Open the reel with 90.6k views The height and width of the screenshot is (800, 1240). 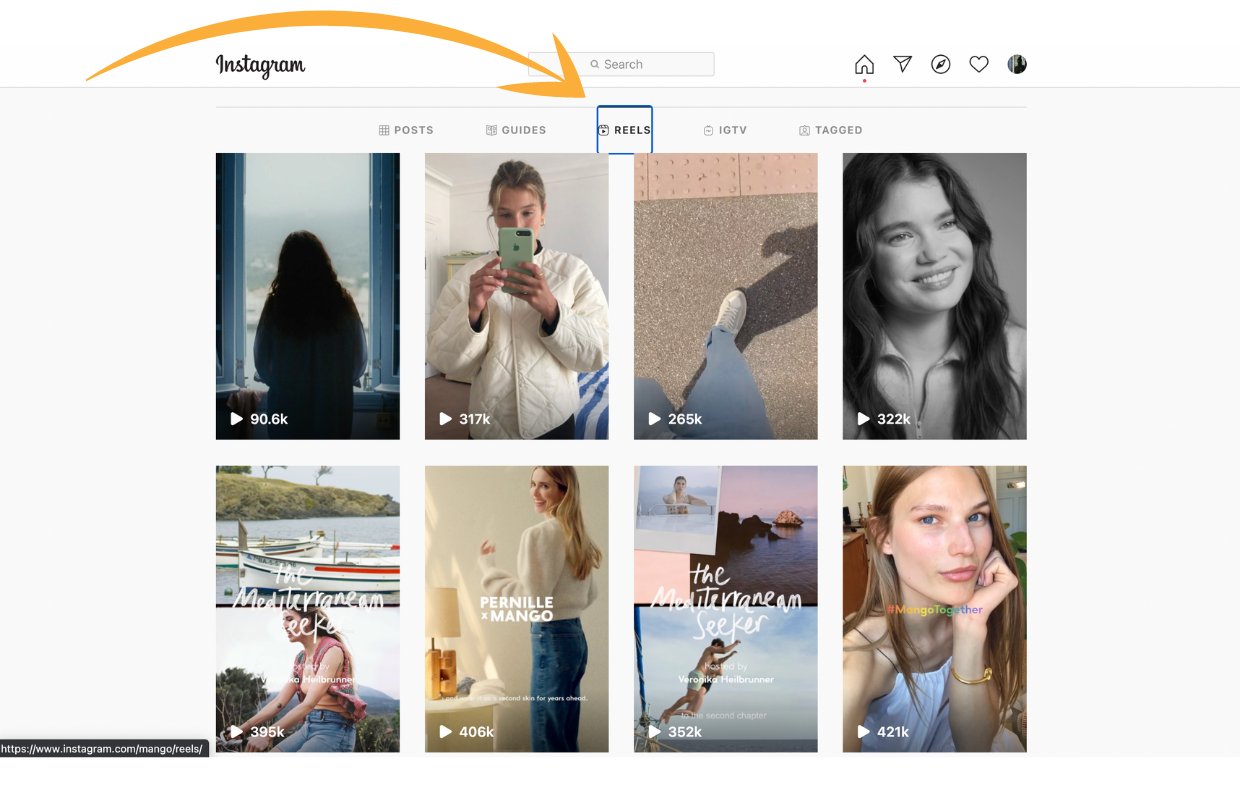[308, 296]
